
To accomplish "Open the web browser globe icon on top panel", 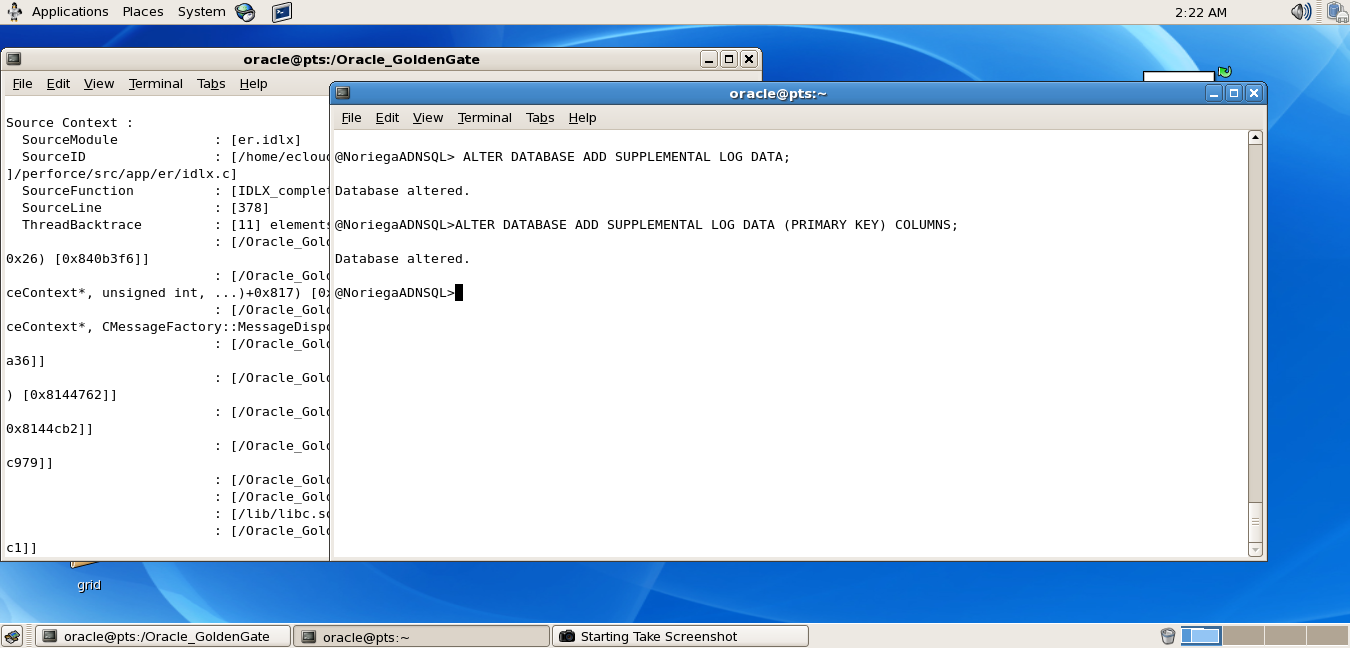I will (243, 12).
